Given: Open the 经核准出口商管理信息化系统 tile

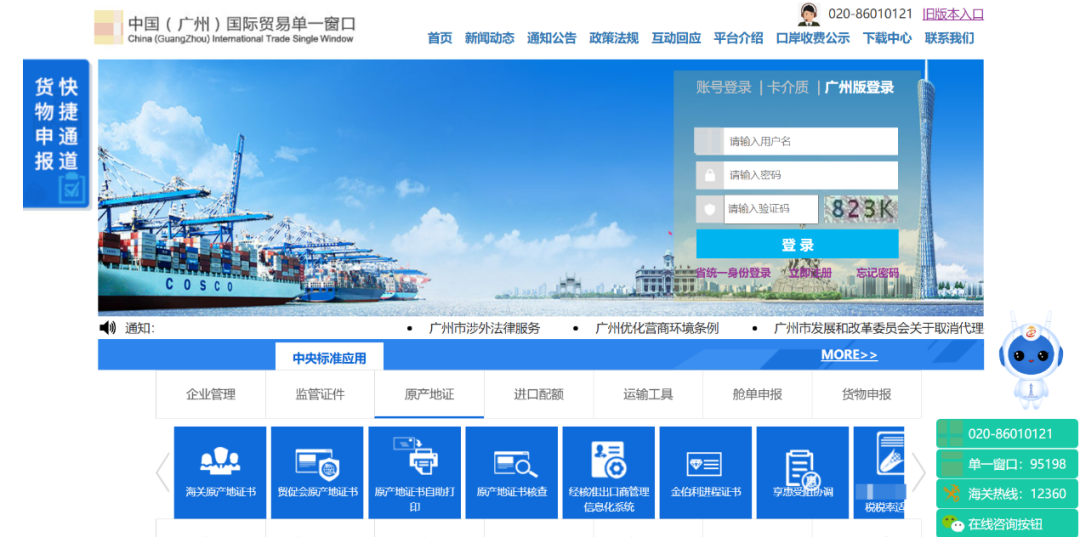Looking at the screenshot, I should point(608,472).
